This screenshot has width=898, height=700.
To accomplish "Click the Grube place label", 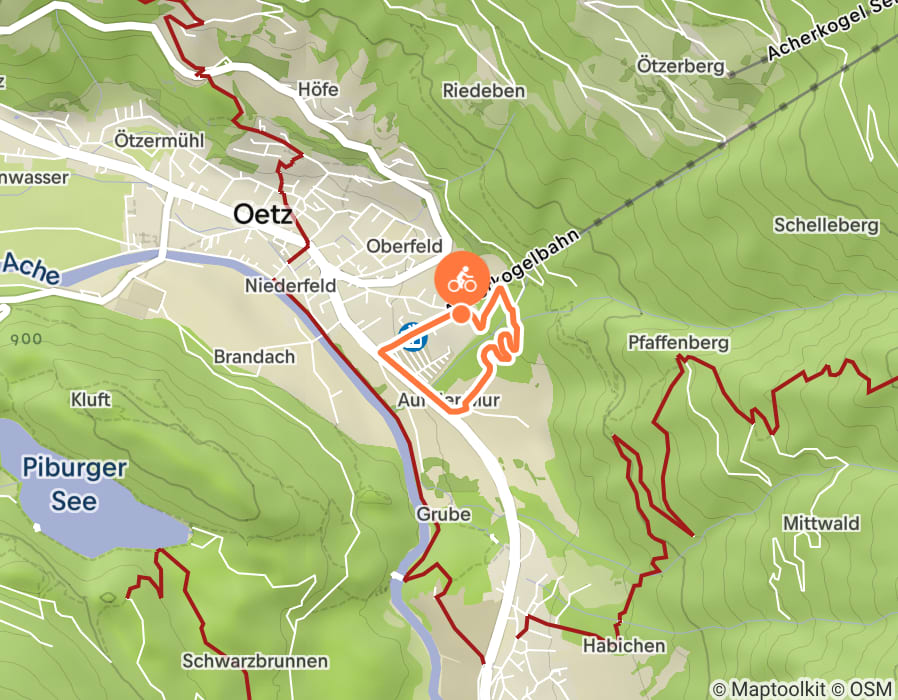I will click(x=444, y=514).
